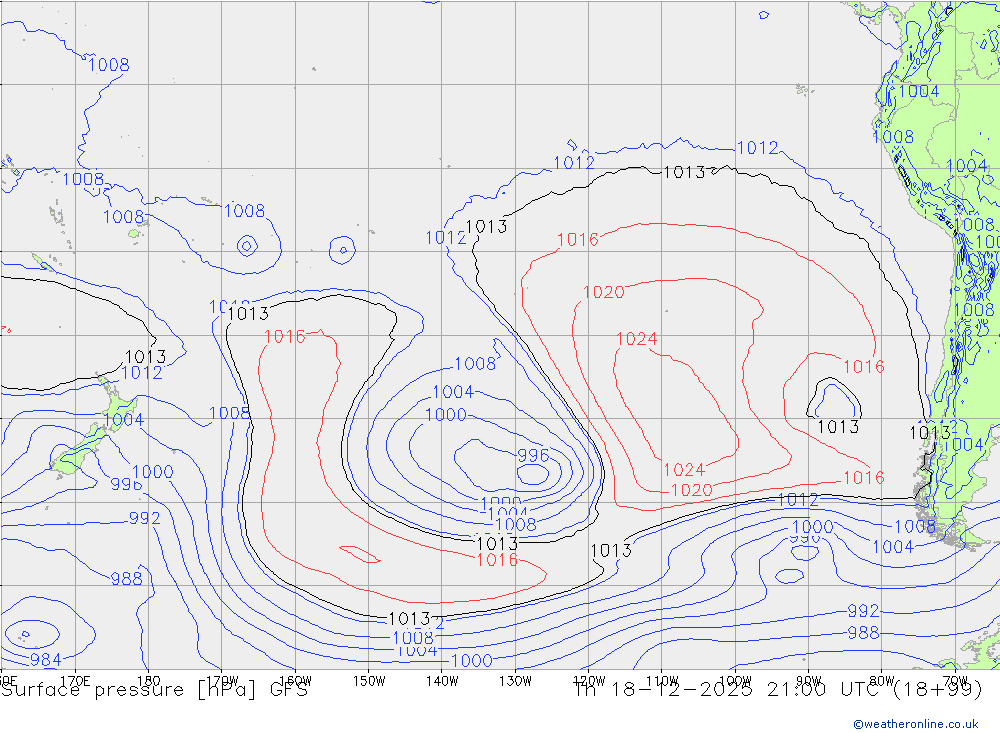Screen dimensions: 1000x733
Task: Click the 984 isobar label
Action: click(46, 659)
